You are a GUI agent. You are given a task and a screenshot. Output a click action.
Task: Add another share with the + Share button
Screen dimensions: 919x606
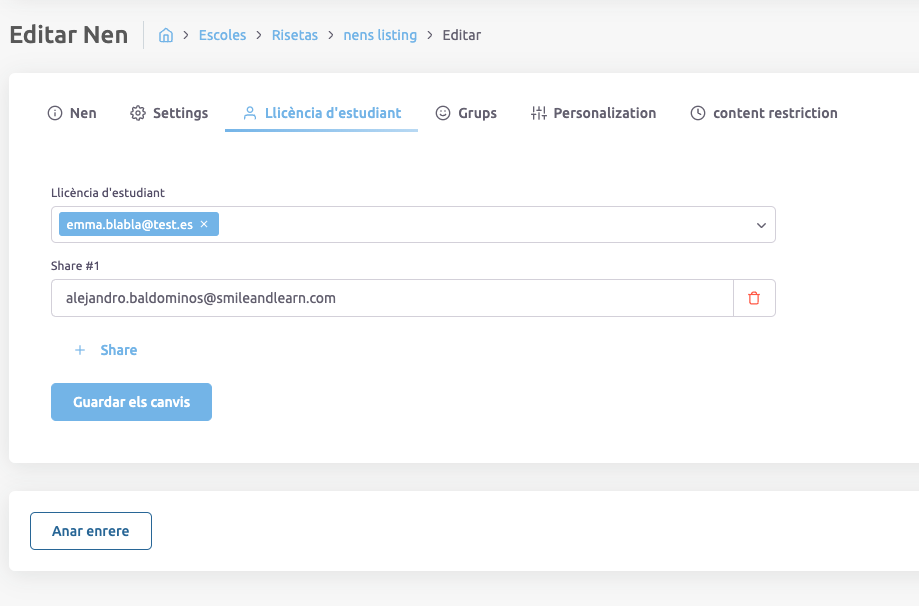(106, 350)
